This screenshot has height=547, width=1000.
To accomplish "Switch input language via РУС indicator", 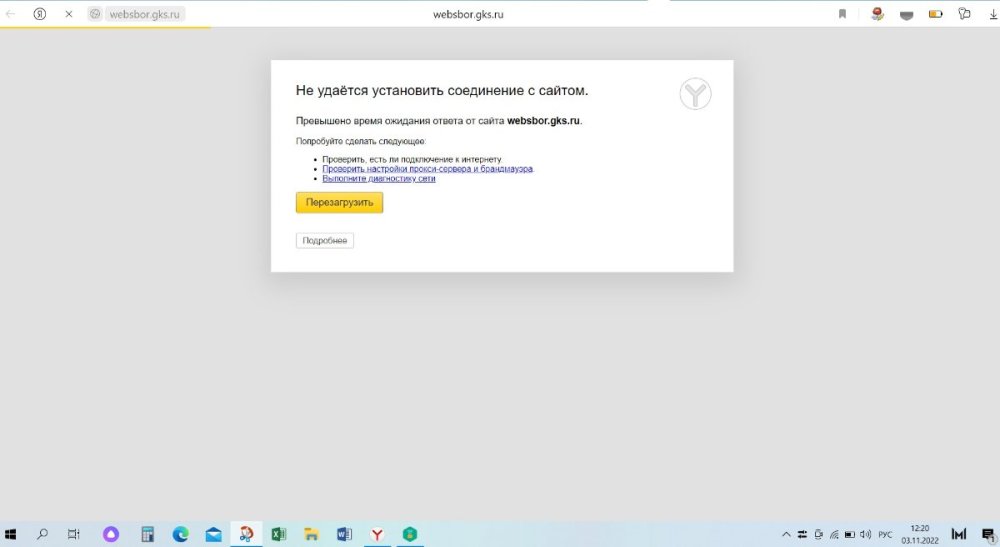I will [x=885, y=534].
